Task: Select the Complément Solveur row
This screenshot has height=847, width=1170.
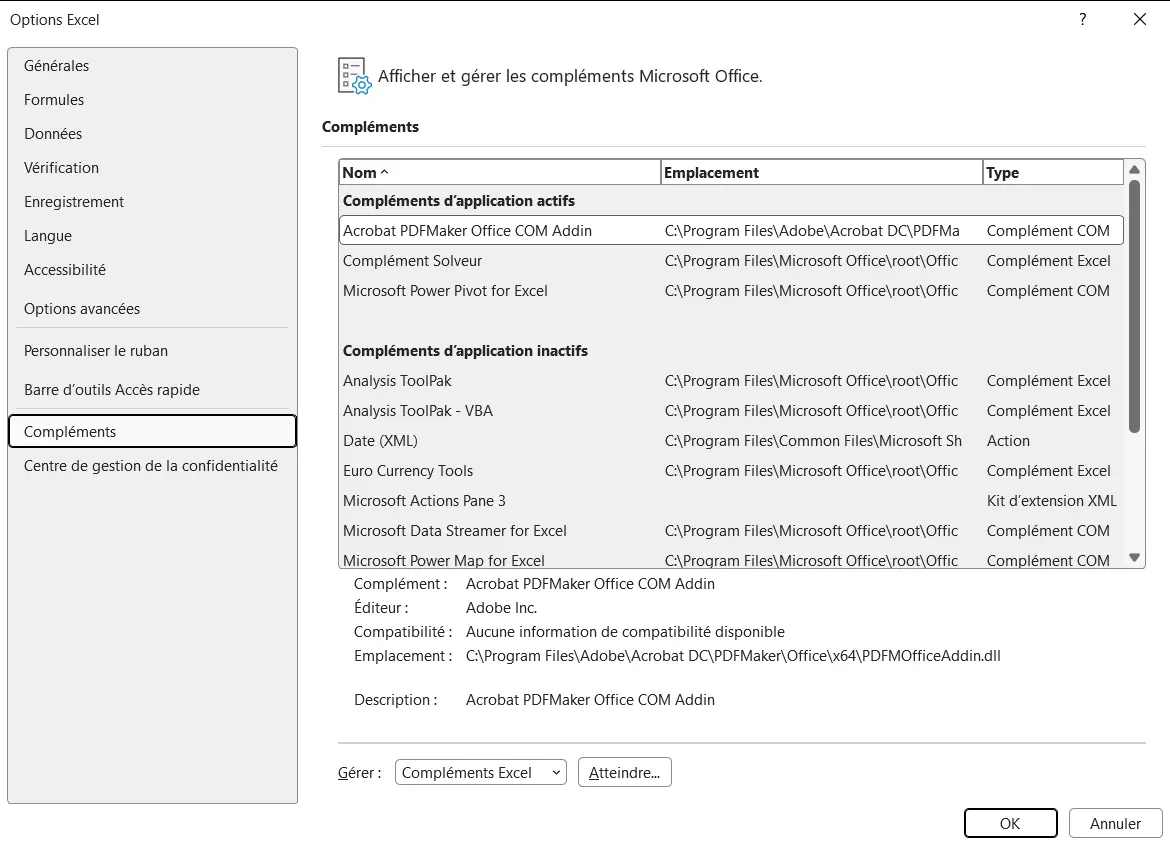Action: pos(731,260)
